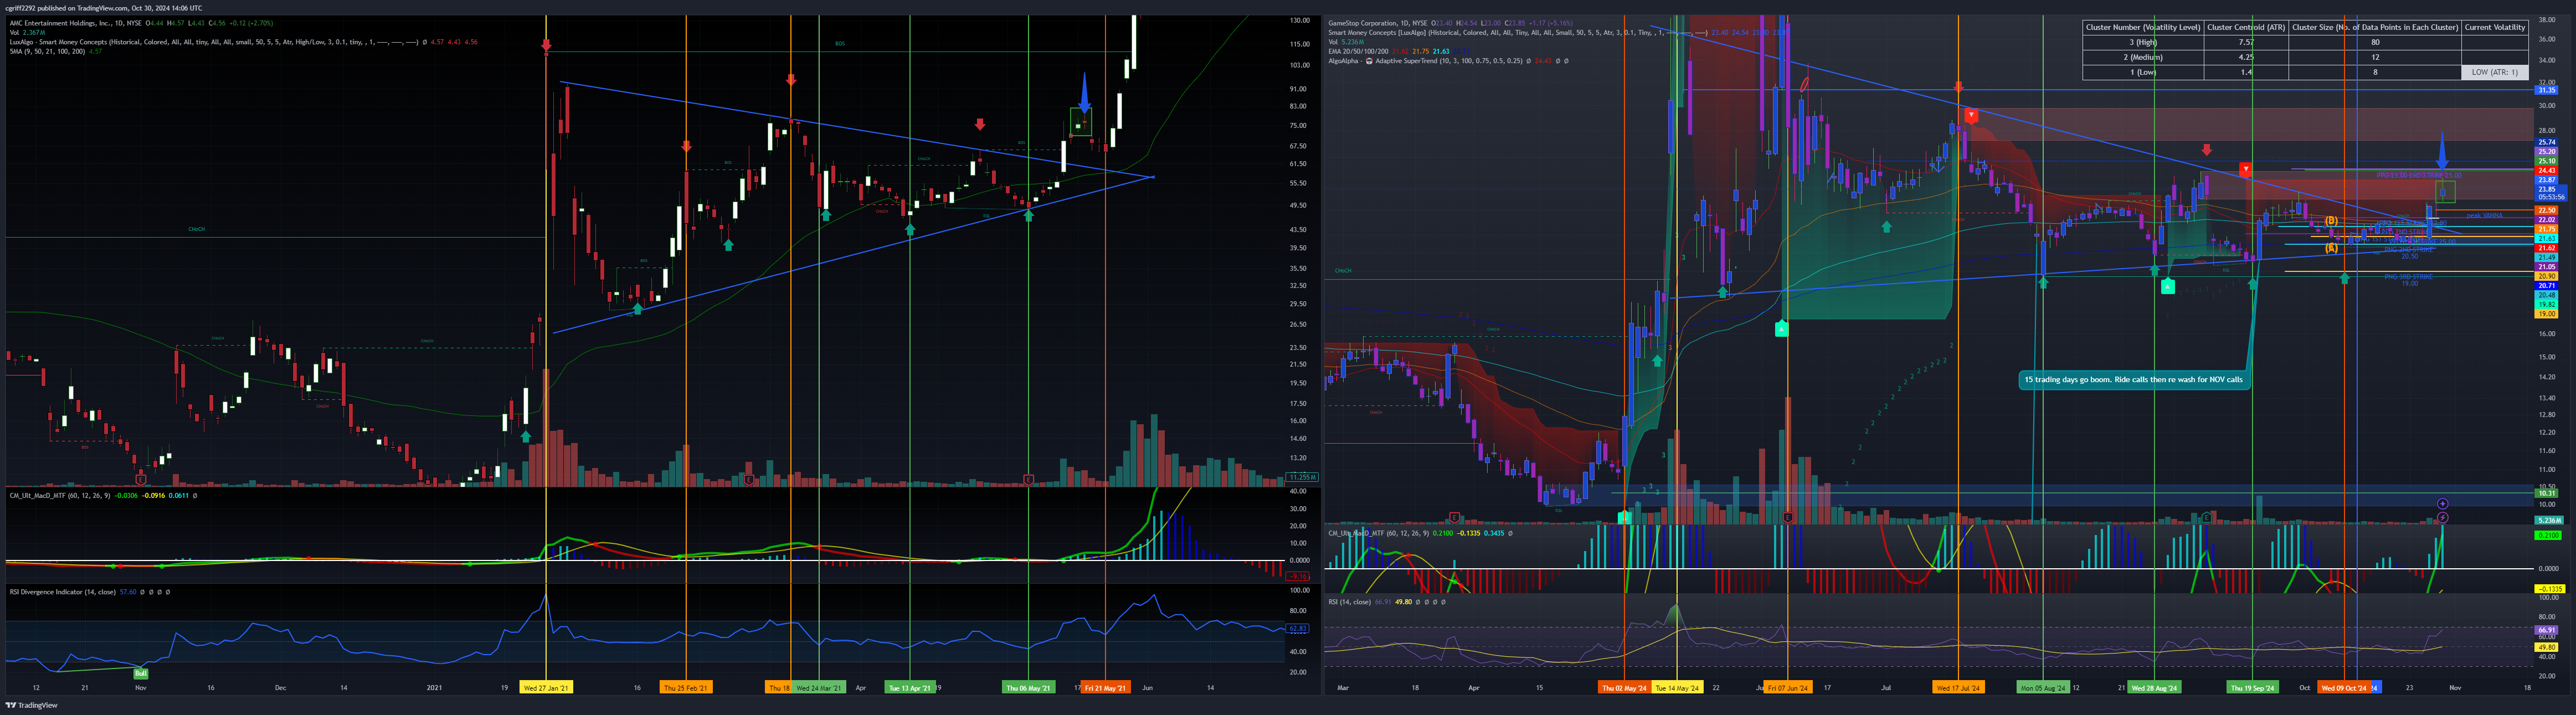Click the Current Volatility table header
This screenshot has height=715, width=2576.
(2494, 27)
